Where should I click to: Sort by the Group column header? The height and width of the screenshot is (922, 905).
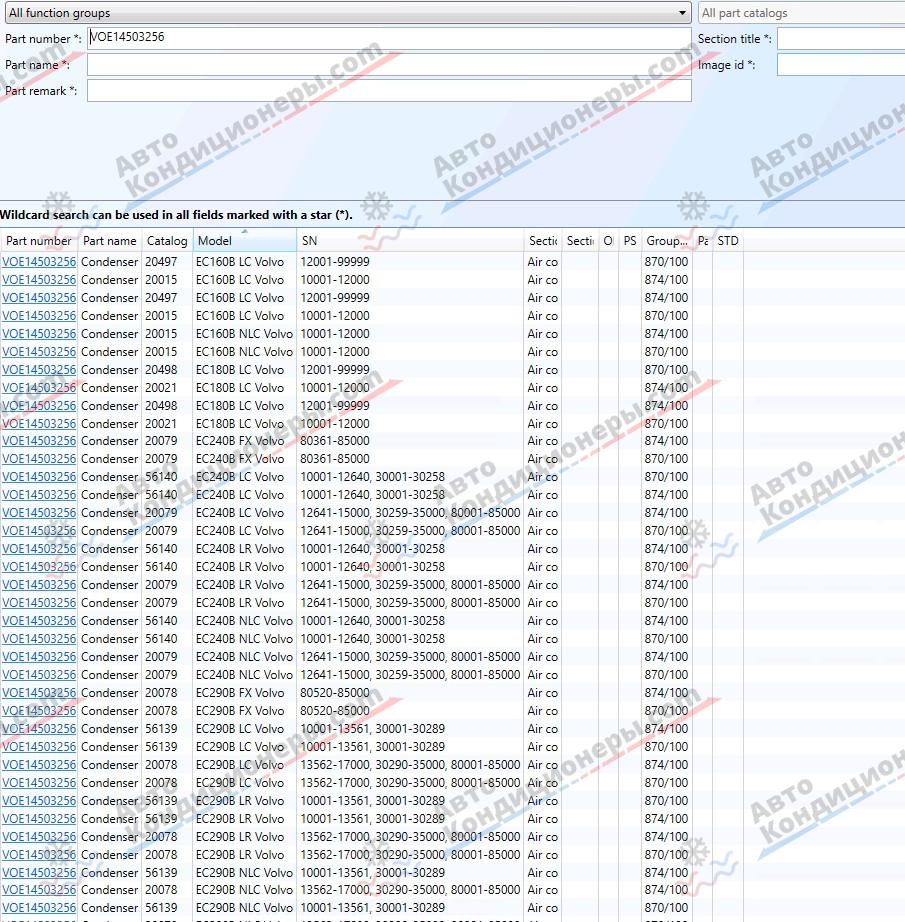(x=667, y=240)
